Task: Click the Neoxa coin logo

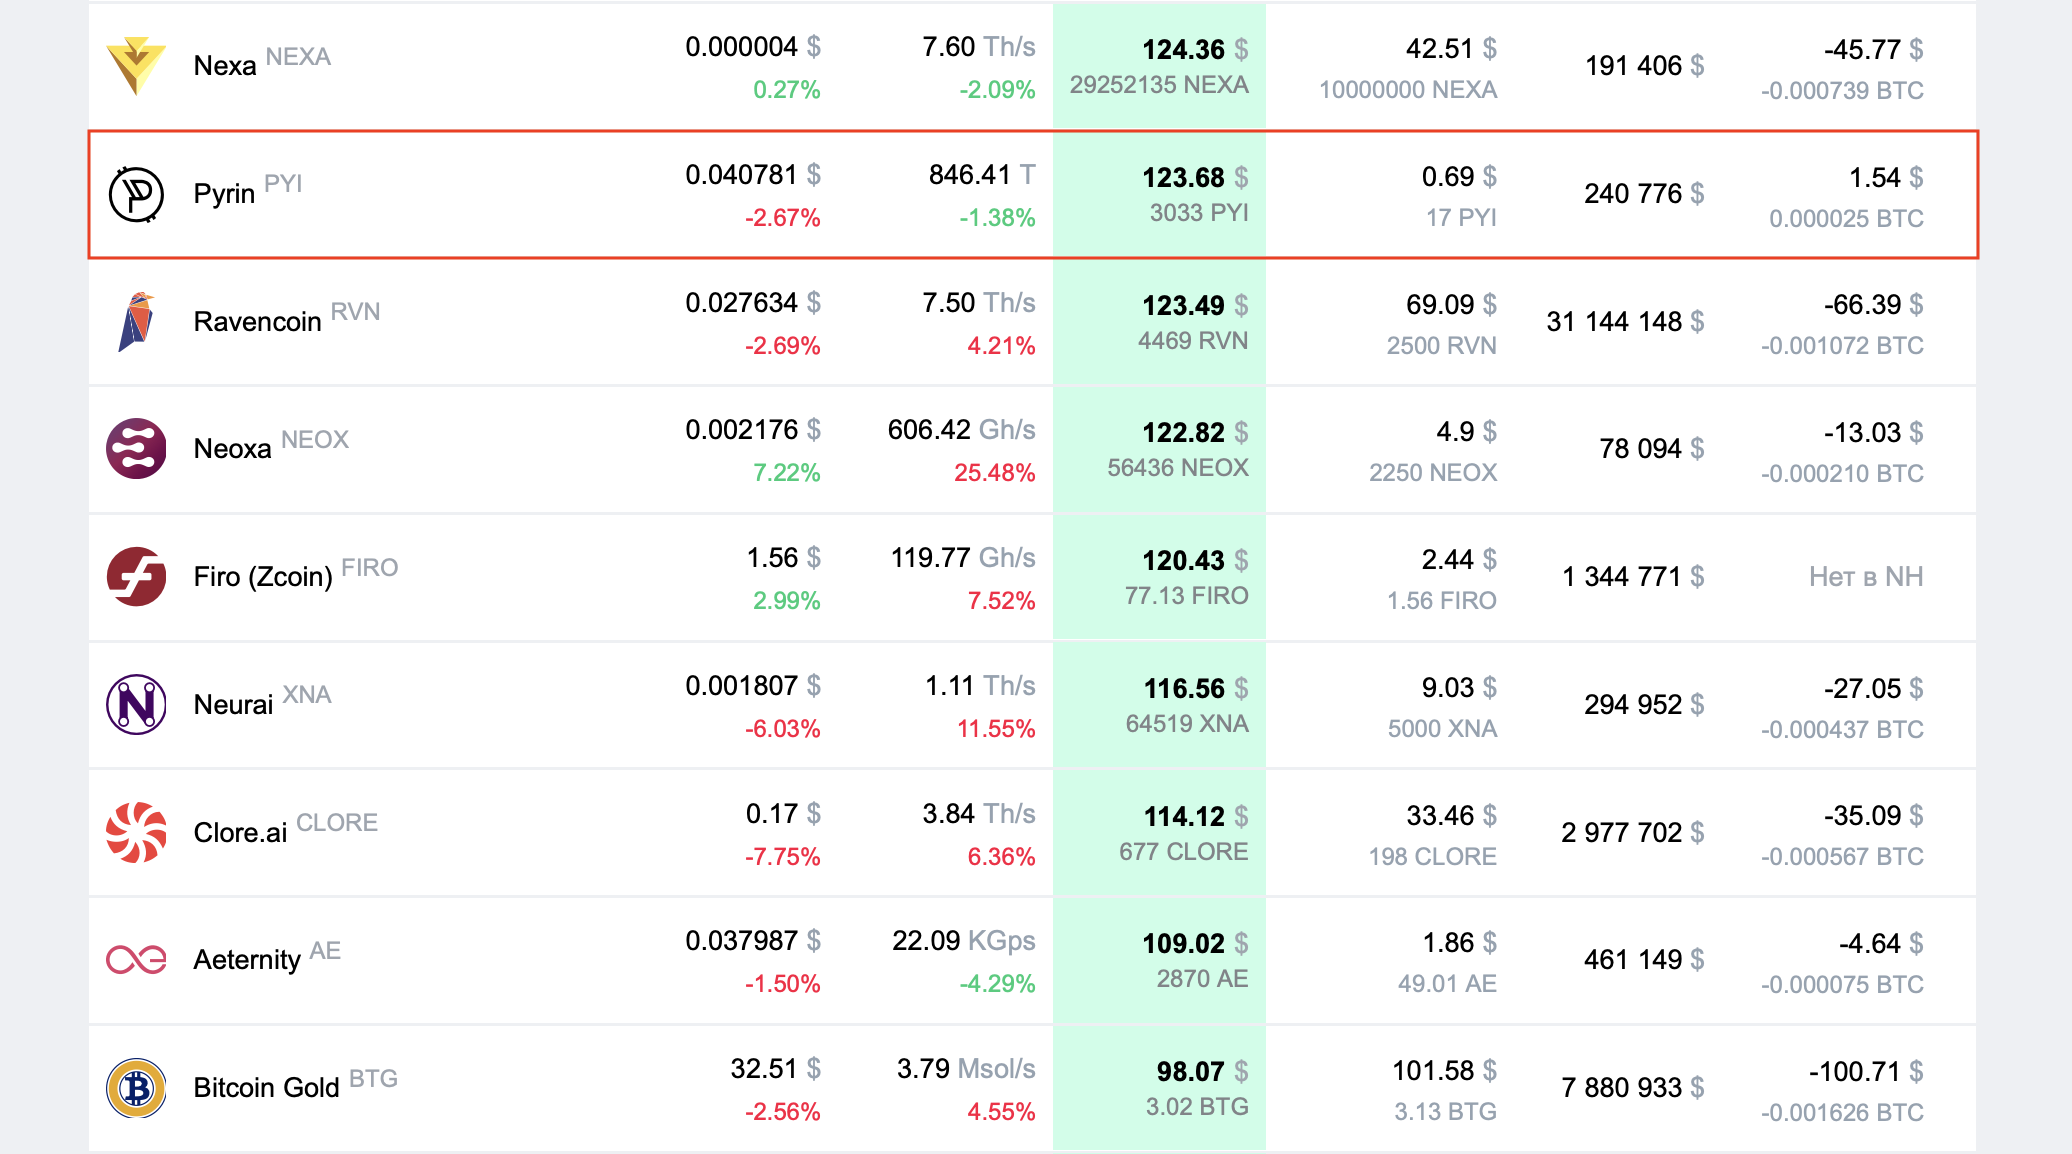Action: coord(138,449)
